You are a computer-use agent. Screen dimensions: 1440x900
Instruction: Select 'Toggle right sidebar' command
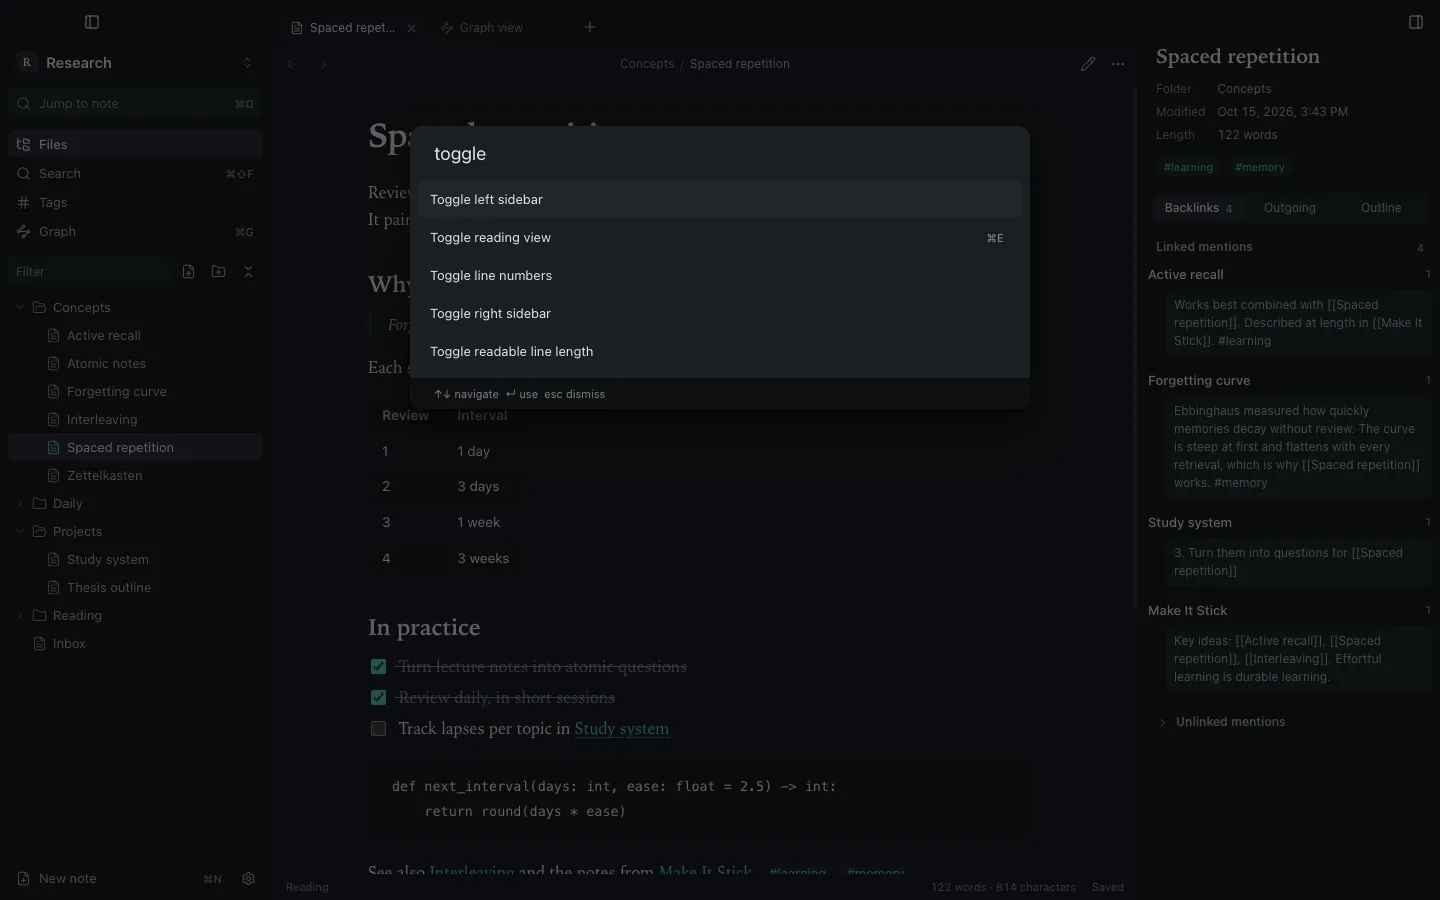click(x=720, y=313)
